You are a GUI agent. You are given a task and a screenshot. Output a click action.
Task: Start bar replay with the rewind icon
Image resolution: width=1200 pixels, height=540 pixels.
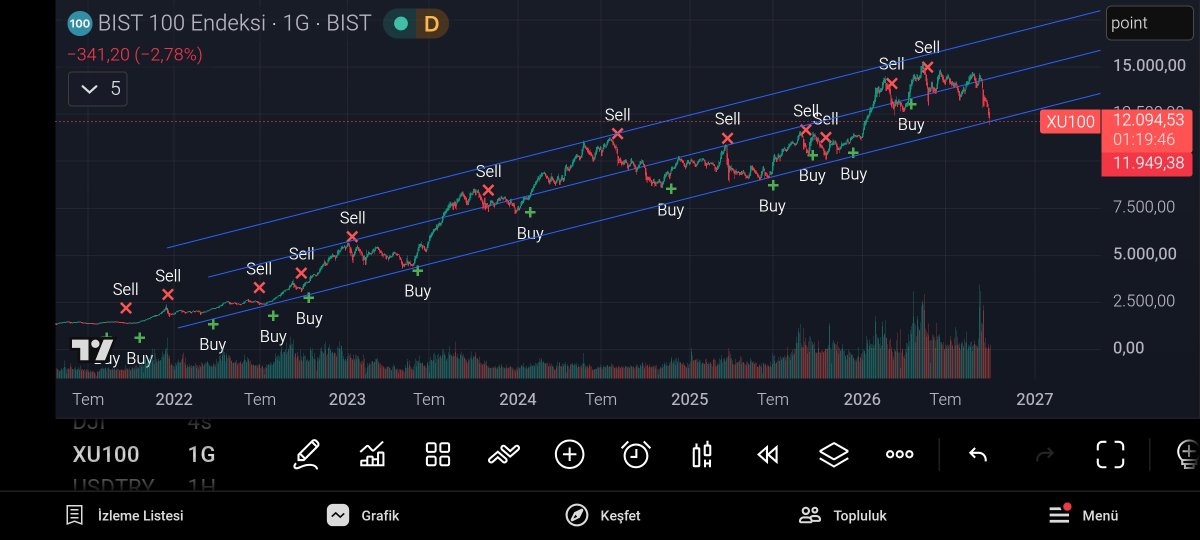click(x=768, y=455)
